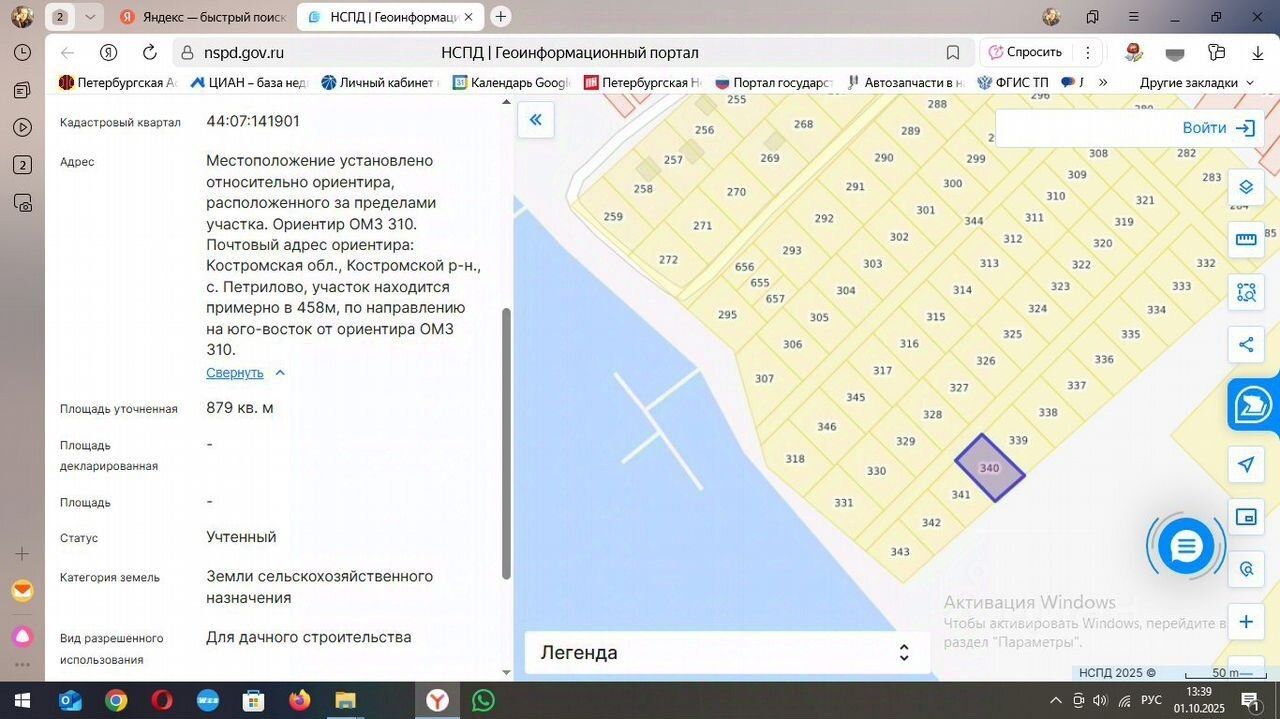Select the ruler measurement tool

point(1246,239)
